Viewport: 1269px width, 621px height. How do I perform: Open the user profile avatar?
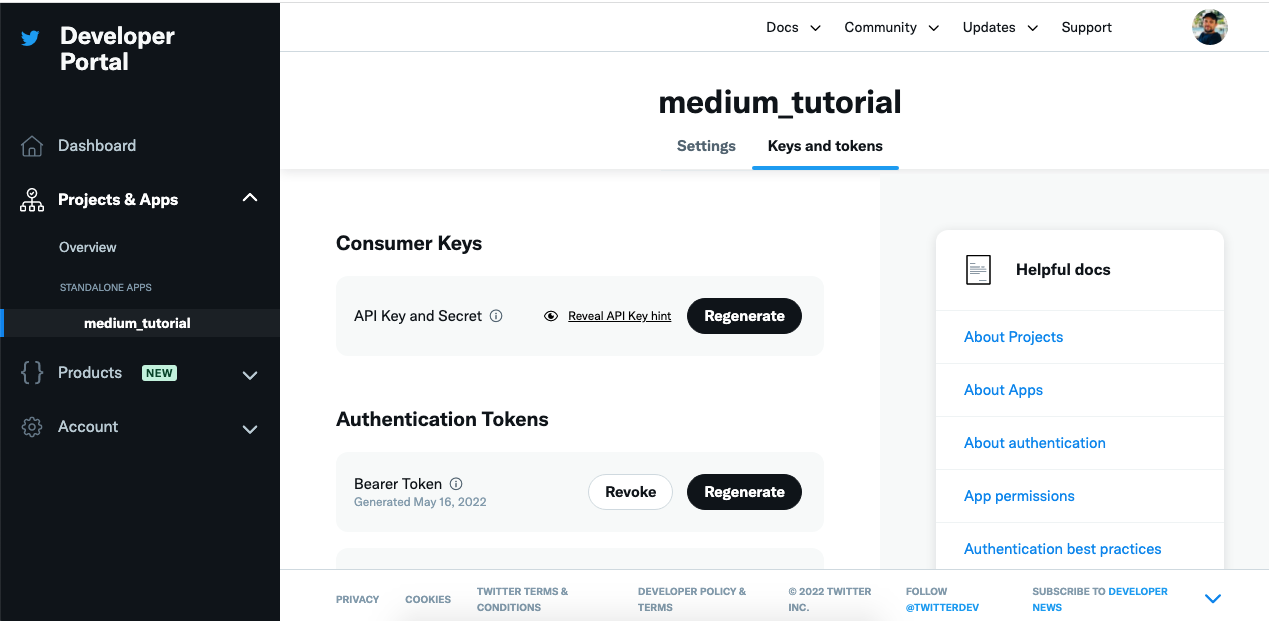tap(1210, 27)
